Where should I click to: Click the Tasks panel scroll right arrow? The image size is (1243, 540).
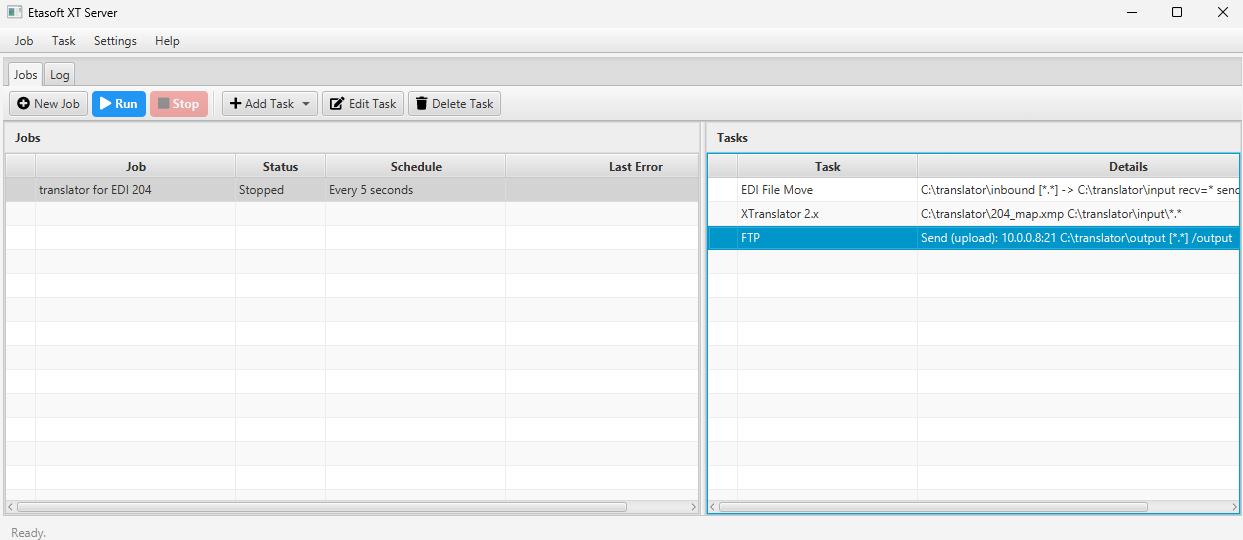[1234, 507]
